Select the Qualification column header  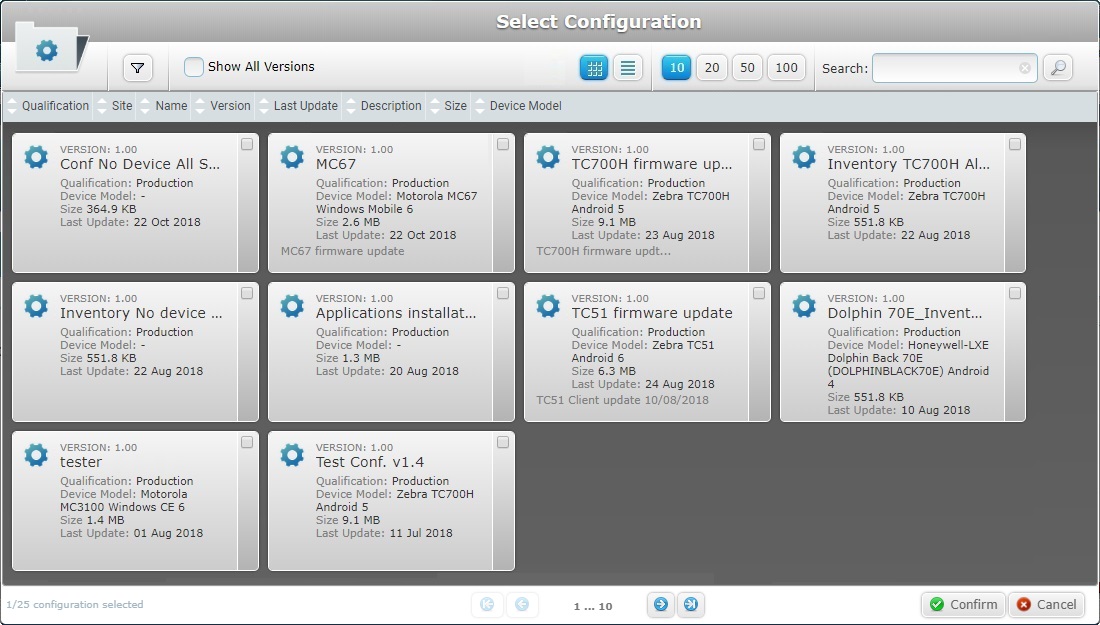[x=55, y=106]
